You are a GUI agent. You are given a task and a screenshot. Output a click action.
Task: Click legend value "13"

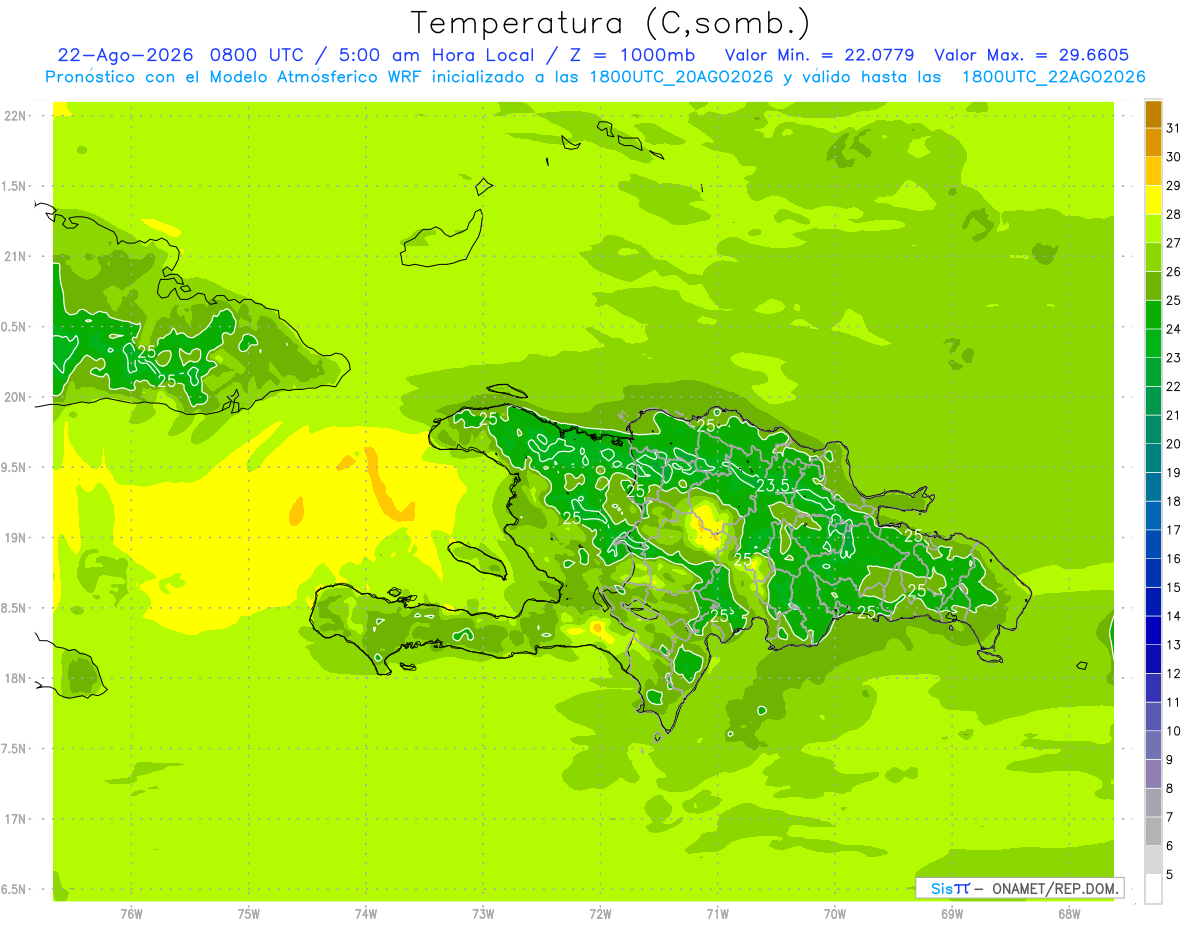click(1173, 644)
